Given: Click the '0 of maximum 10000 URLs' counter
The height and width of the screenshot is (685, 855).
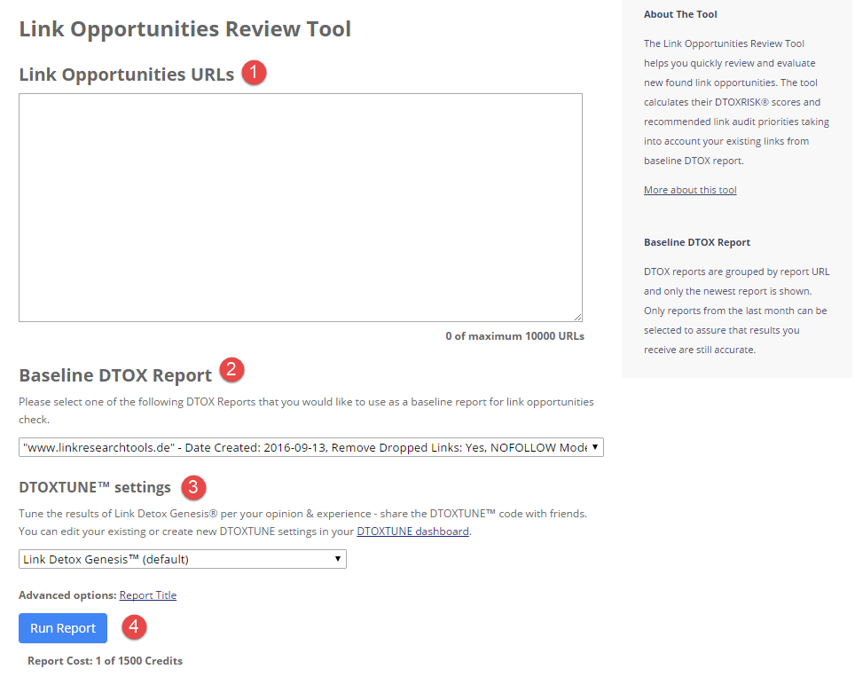Looking at the screenshot, I should point(515,336).
